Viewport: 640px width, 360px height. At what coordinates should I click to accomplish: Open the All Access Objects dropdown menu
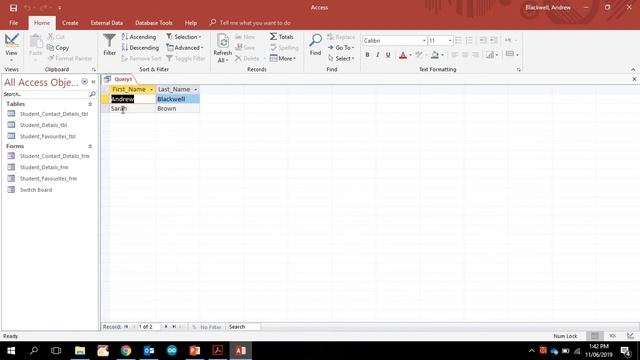tap(84, 82)
